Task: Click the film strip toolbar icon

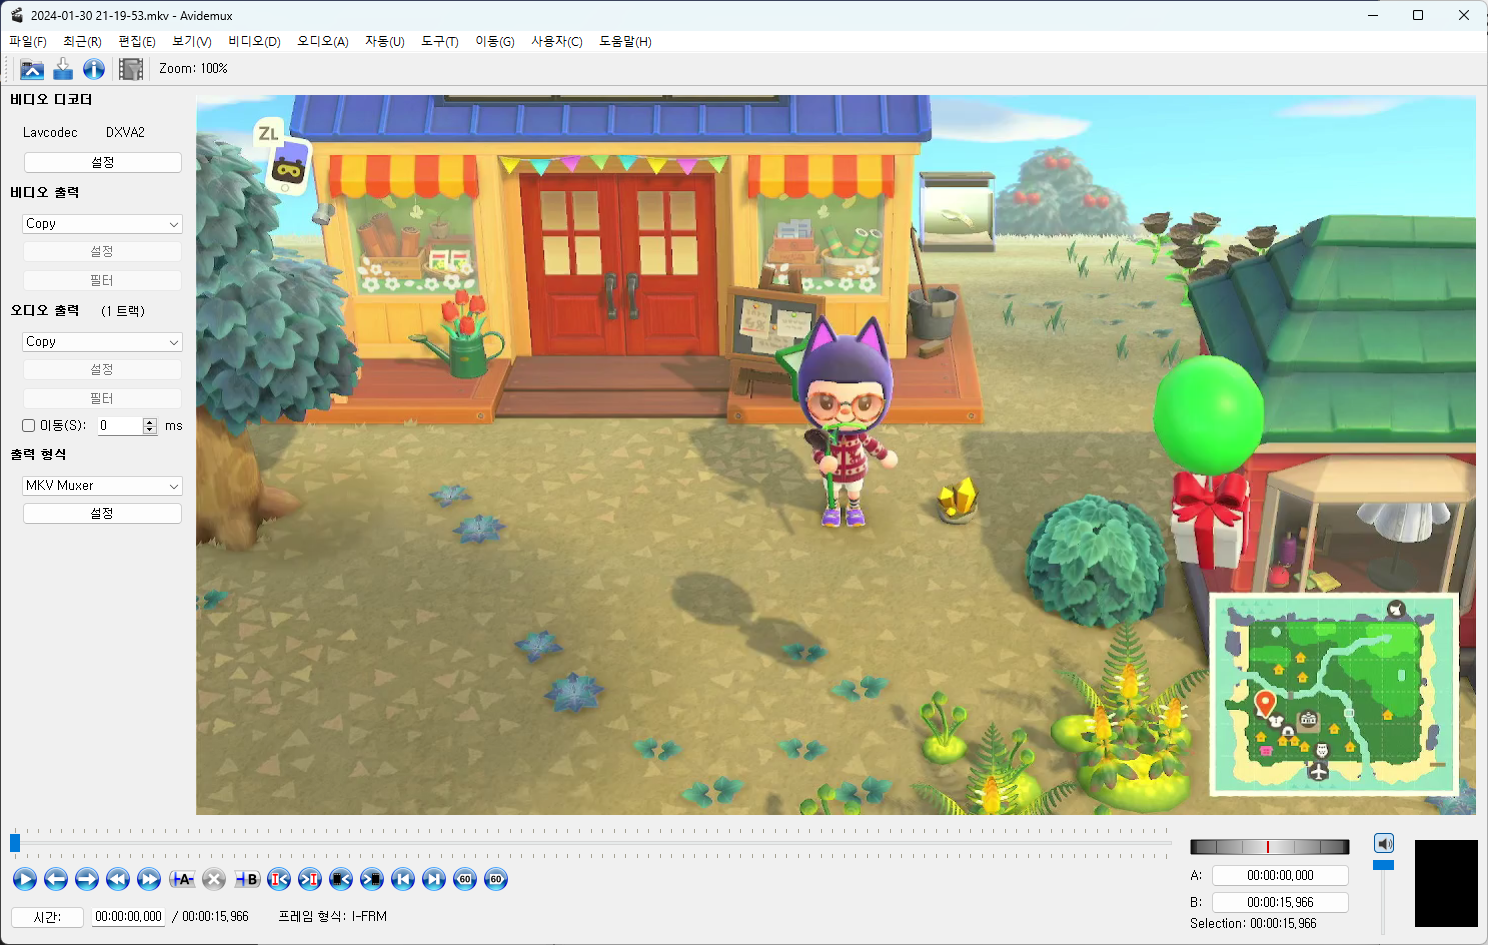Action: tap(131, 69)
